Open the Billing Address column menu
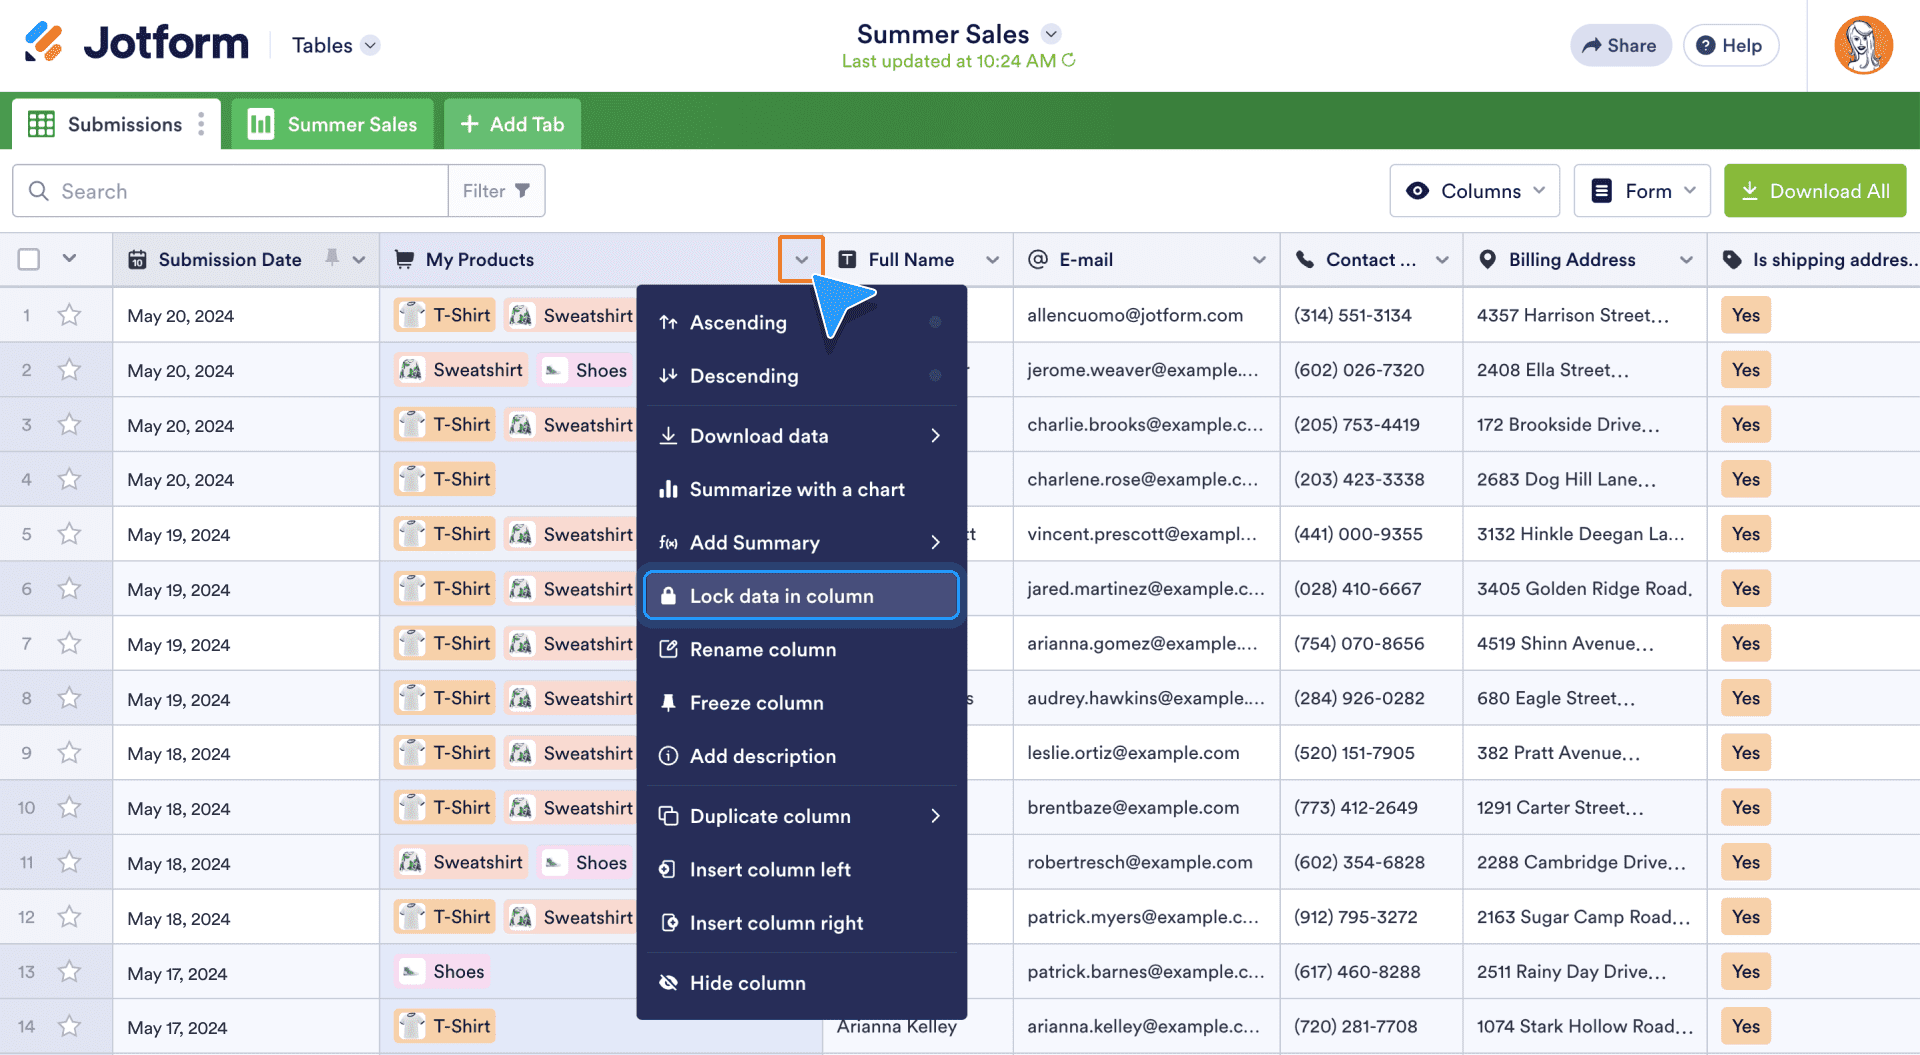 [1686, 259]
